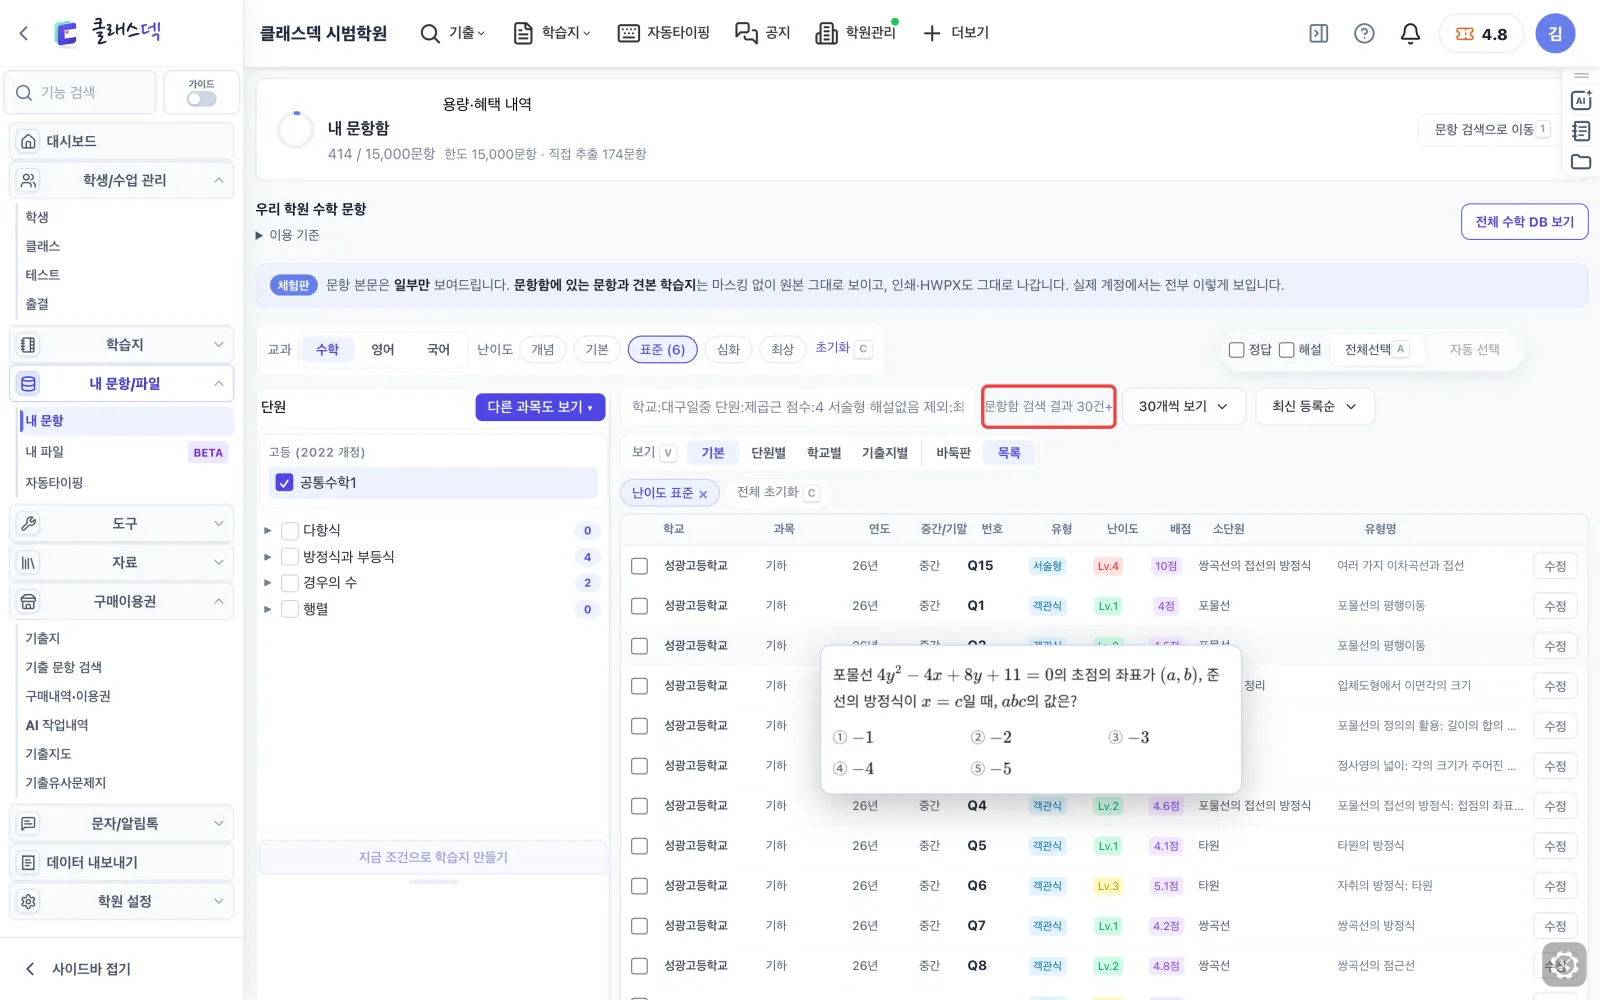
Task: Click the back arrow beside the 클래스덱 logo
Action: [x=24, y=33]
